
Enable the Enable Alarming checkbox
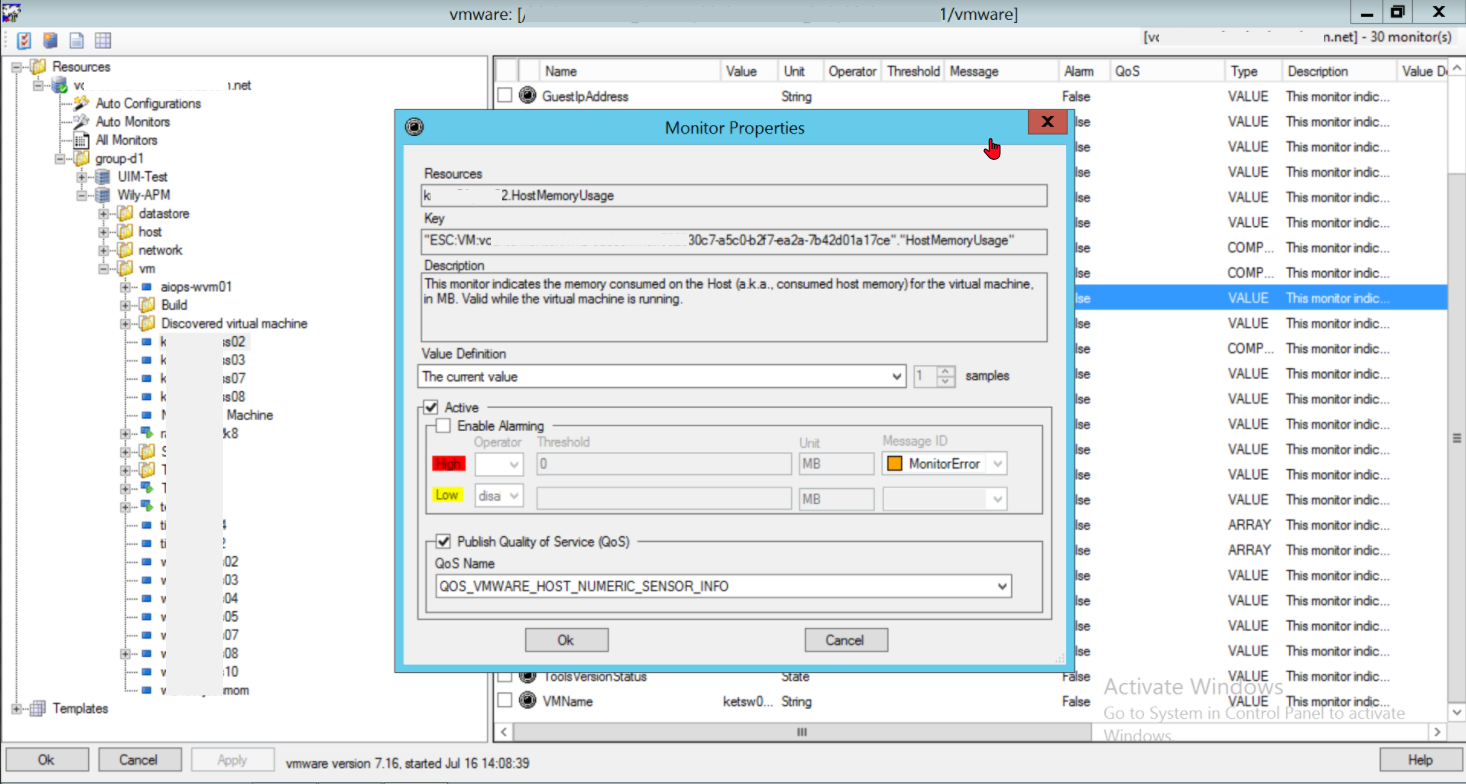[x=443, y=426]
